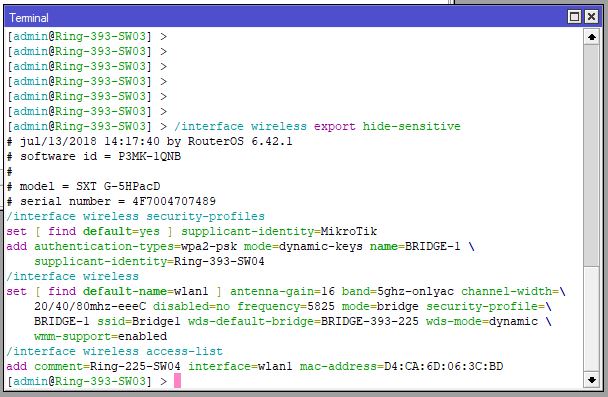Click the wmm-support=enabled line
The height and width of the screenshot is (397, 608).
point(100,336)
